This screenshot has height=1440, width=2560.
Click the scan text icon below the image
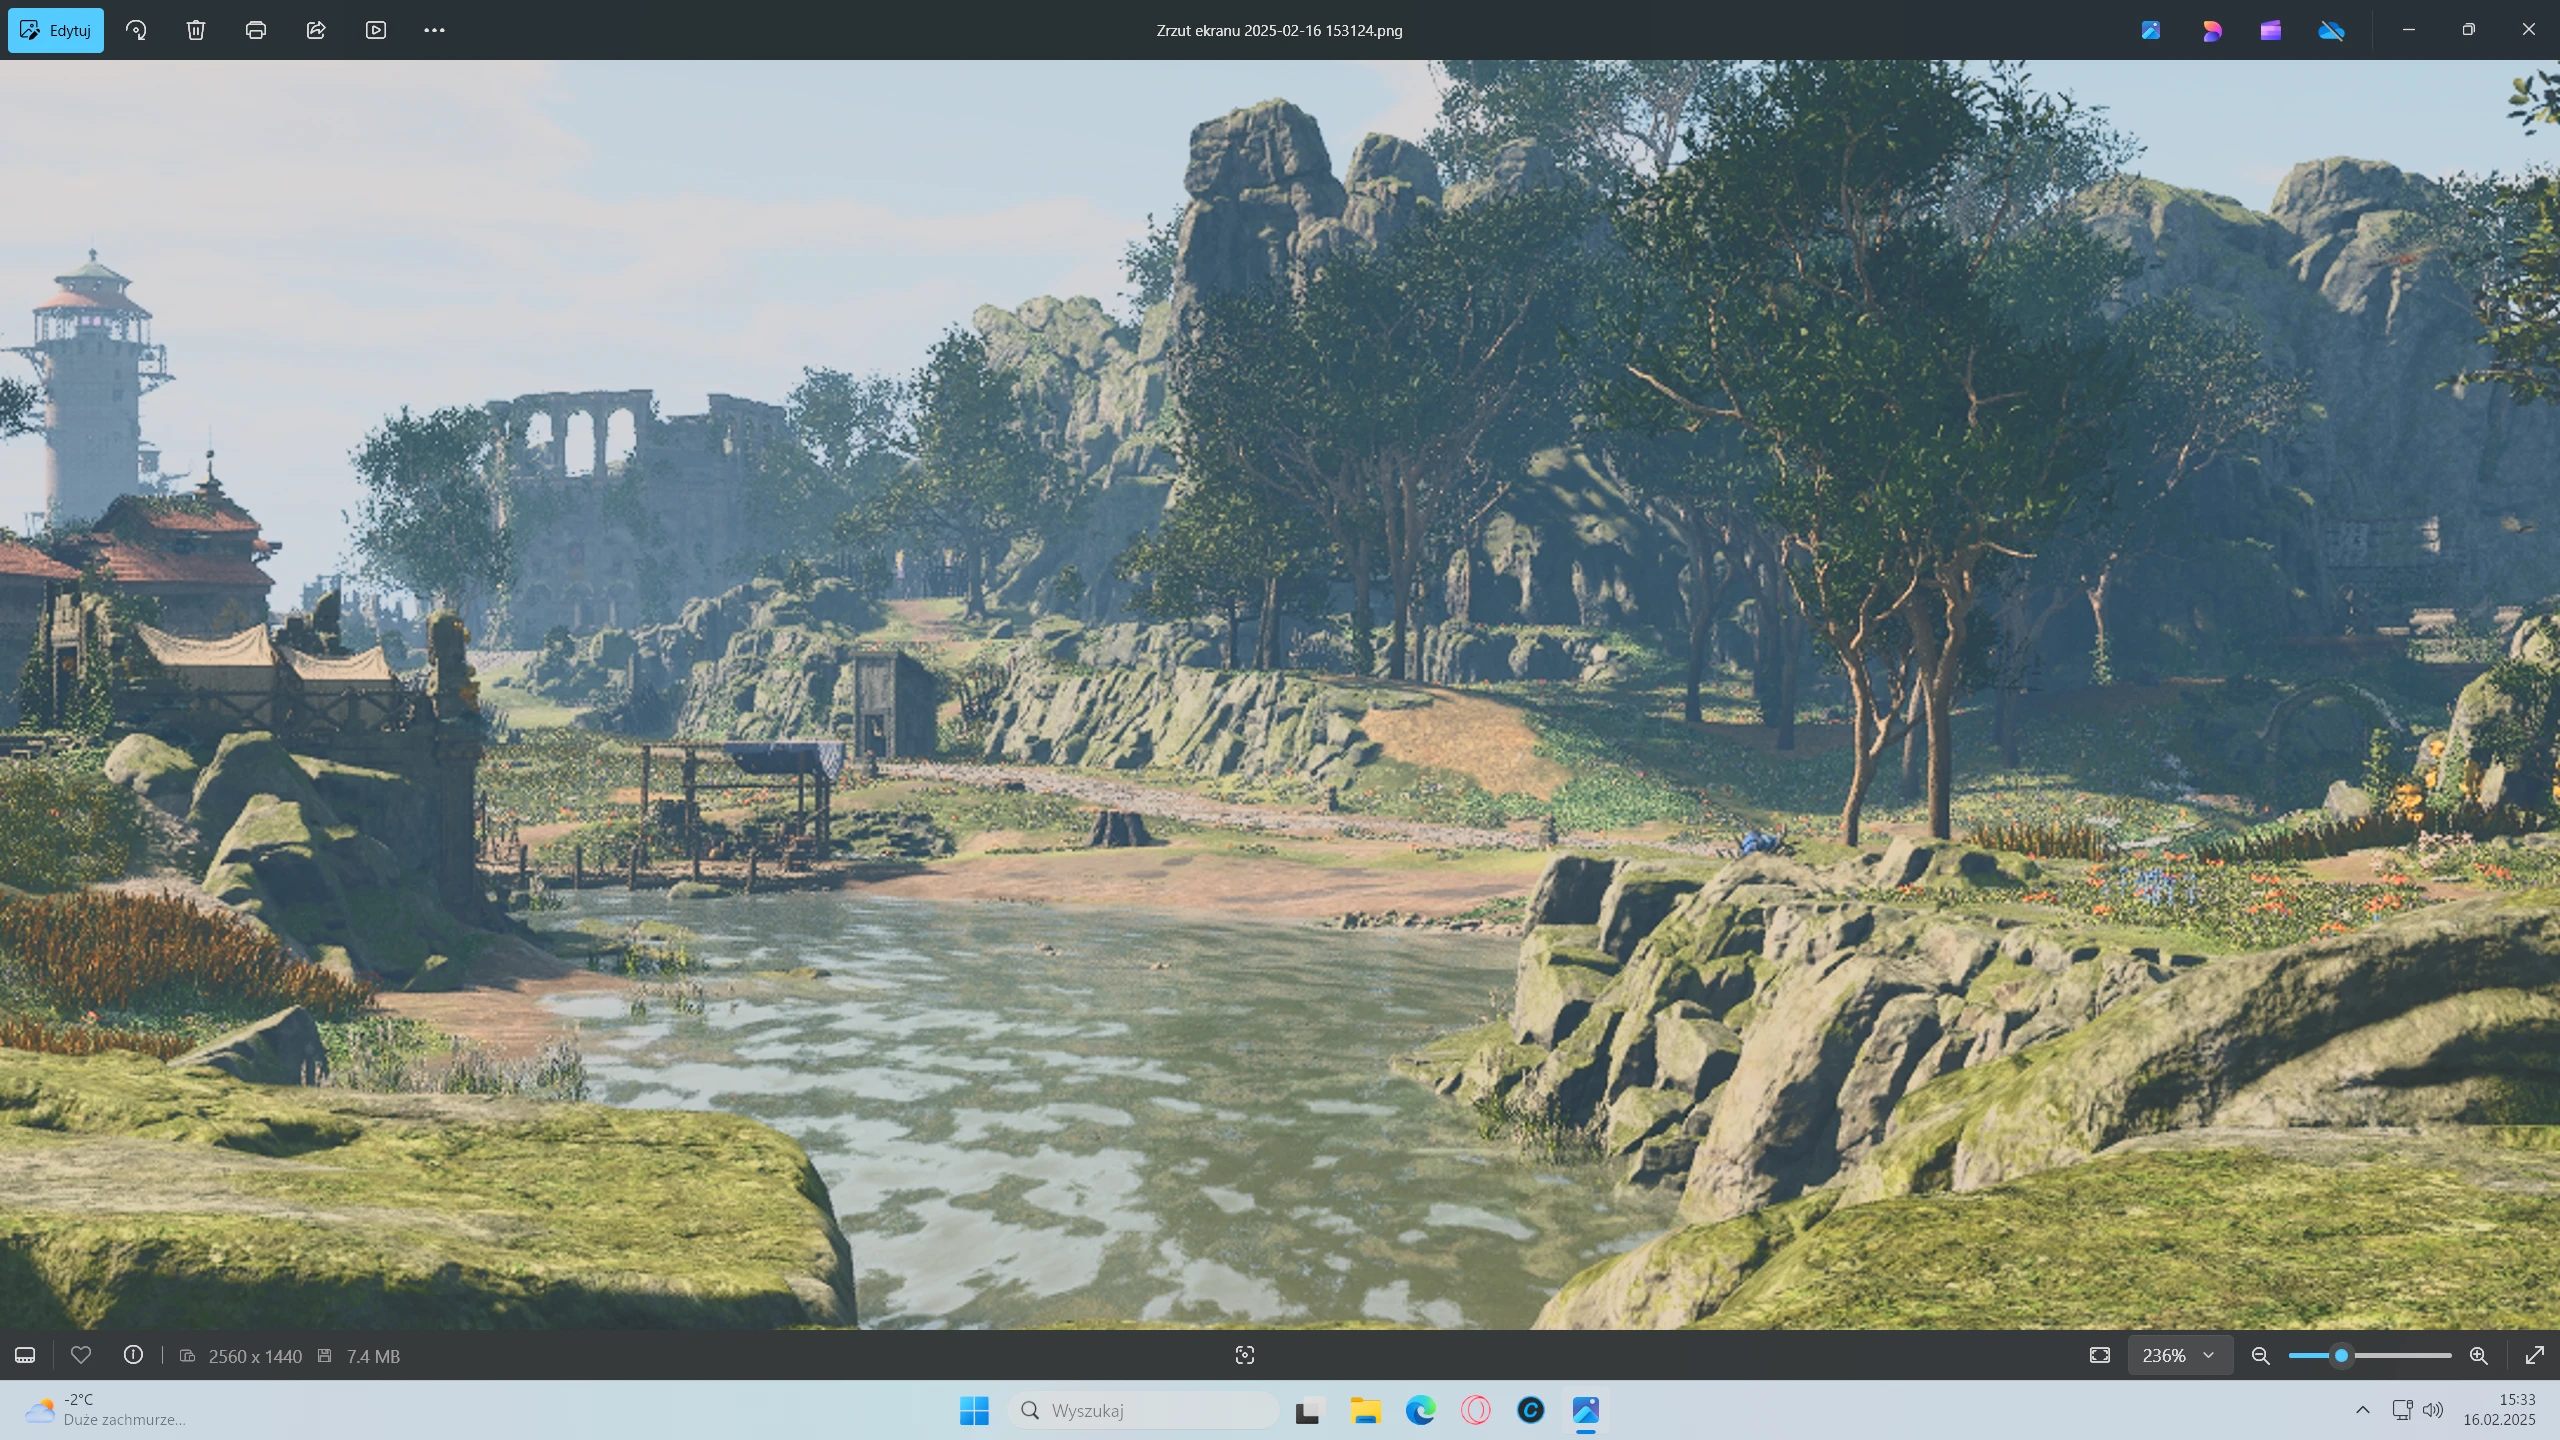[x=1245, y=1355]
